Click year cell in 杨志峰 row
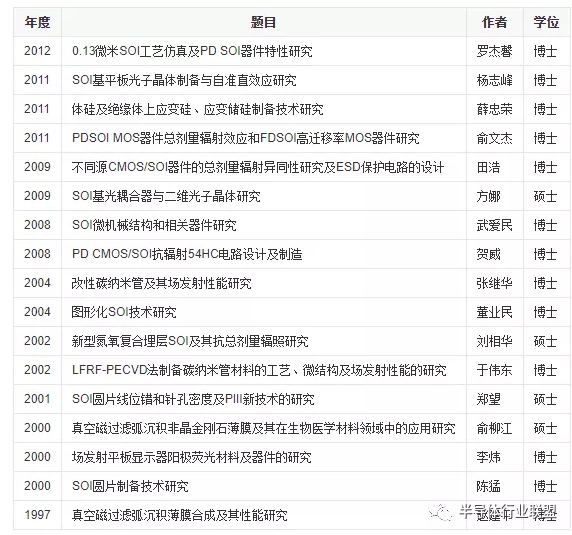The image size is (572, 535). coord(37,80)
